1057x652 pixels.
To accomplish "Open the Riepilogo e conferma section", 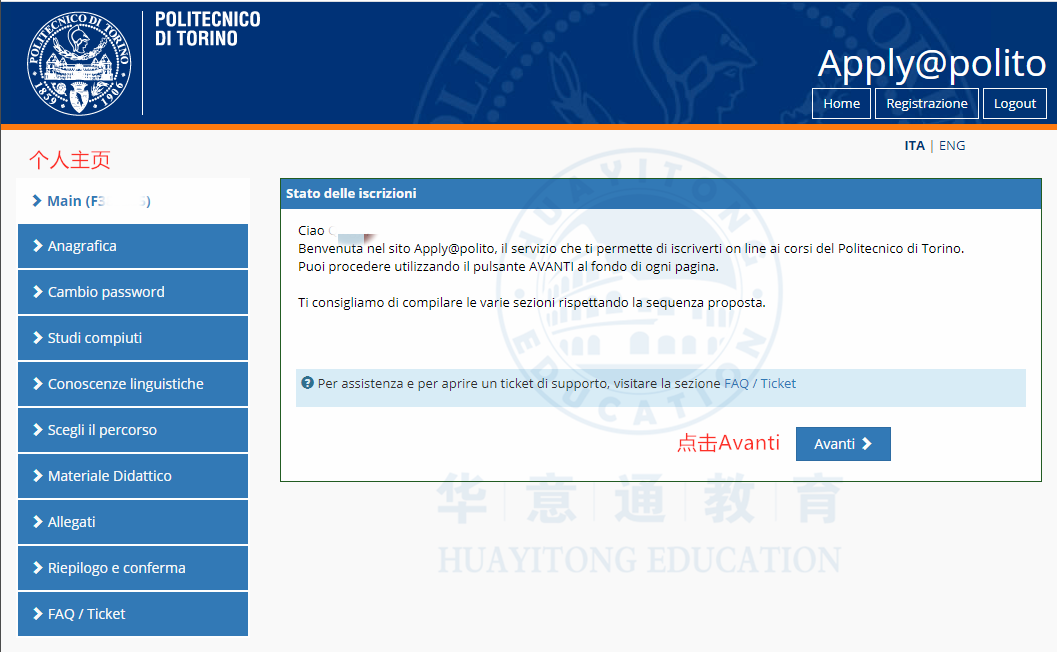I will coord(133,568).
